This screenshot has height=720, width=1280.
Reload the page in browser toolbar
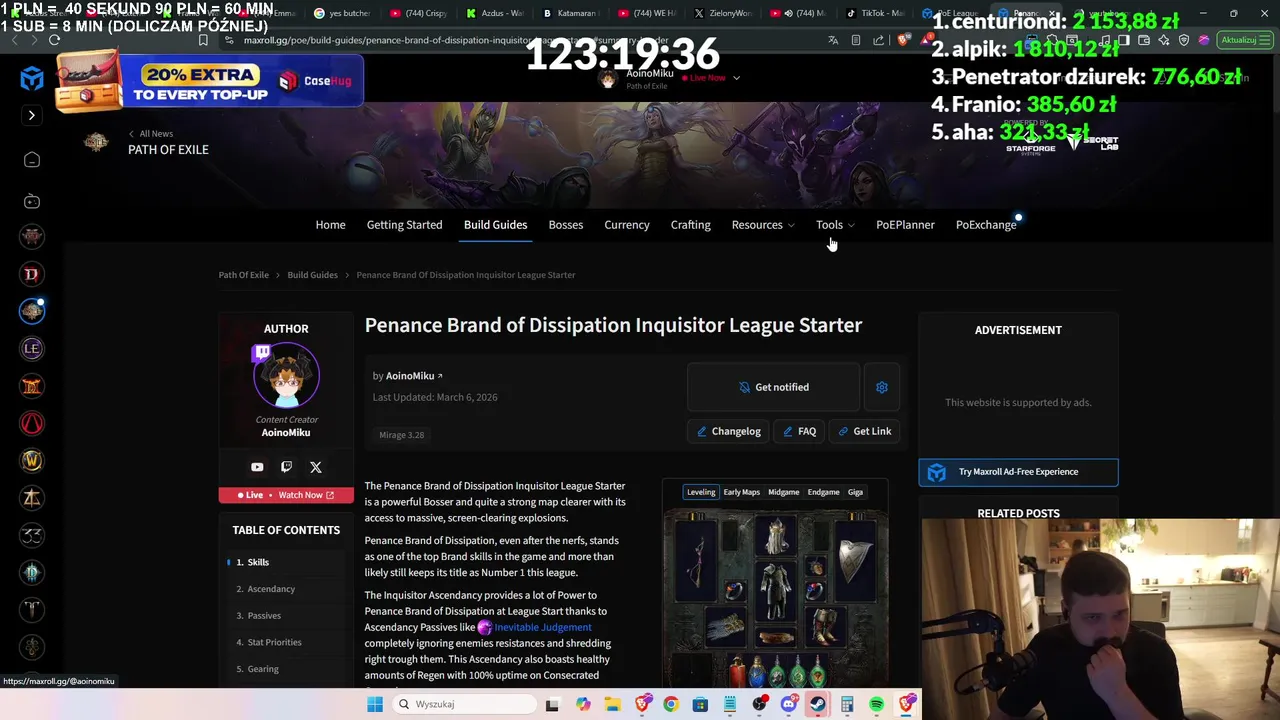click(x=54, y=40)
